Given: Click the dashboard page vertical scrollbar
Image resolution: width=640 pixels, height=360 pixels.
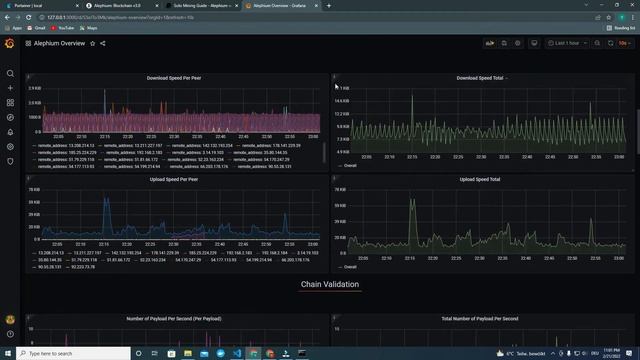Looking at the screenshot, I should pyautogui.click(x=638, y=131).
